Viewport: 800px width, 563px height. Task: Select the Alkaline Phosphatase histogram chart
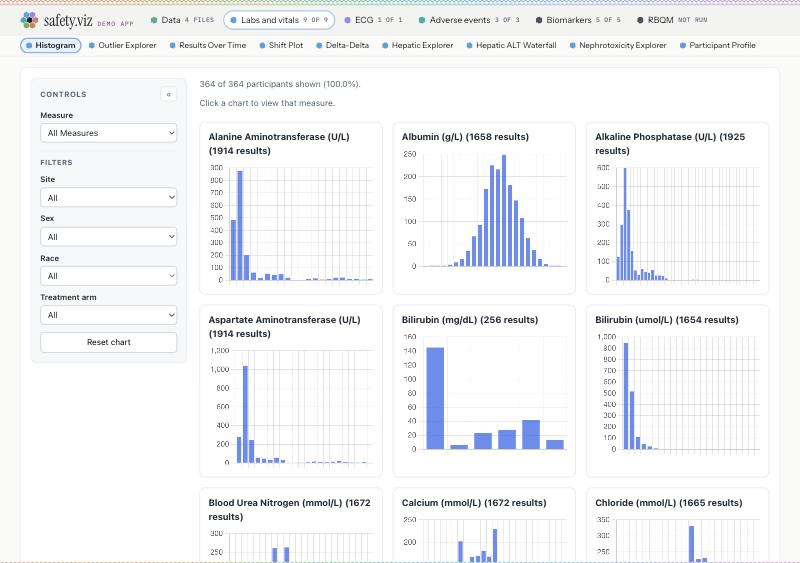click(x=678, y=208)
